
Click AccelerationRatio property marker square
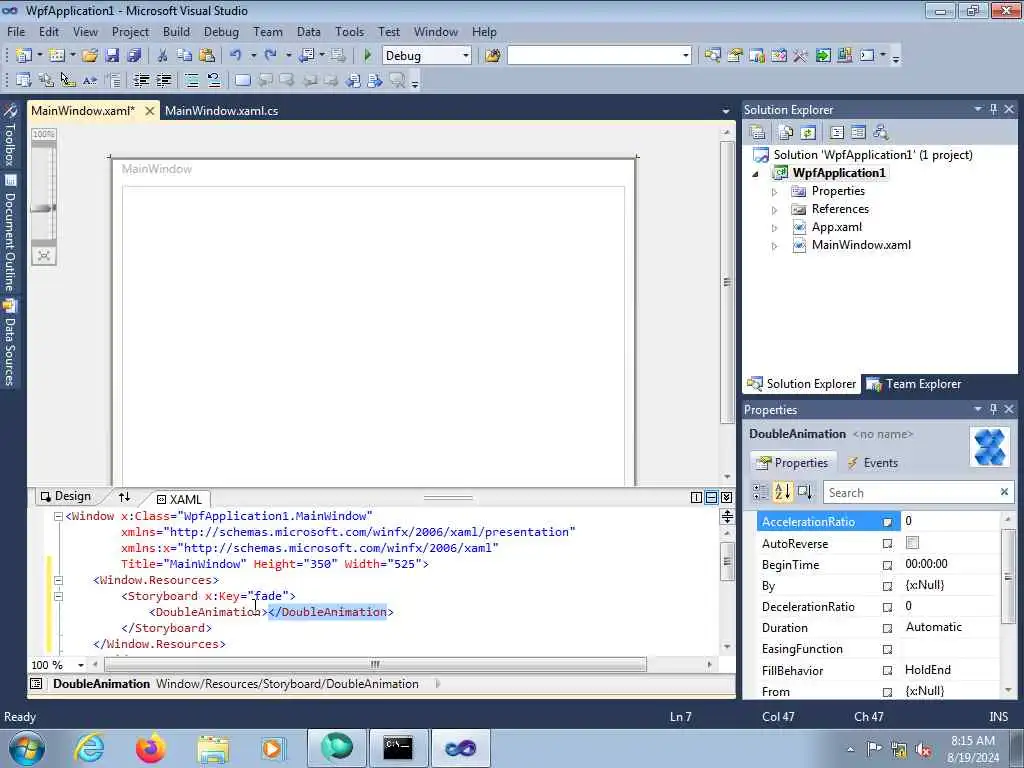[888, 522]
